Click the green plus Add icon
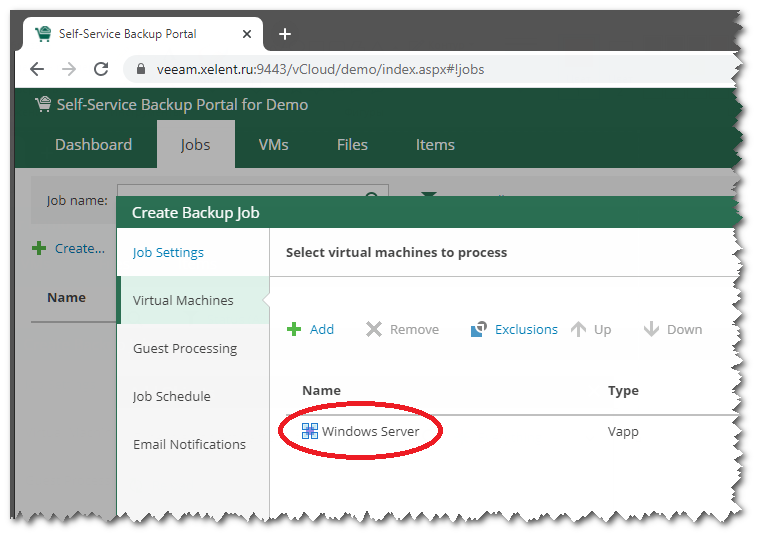This screenshot has width=760, height=539. pos(294,329)
